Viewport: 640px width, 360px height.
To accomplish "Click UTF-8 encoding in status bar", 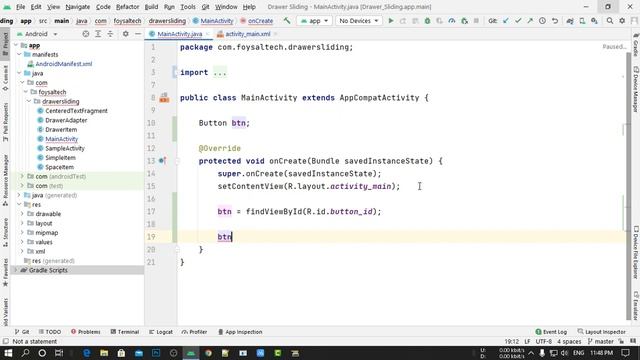I will (x=543, y=341).
